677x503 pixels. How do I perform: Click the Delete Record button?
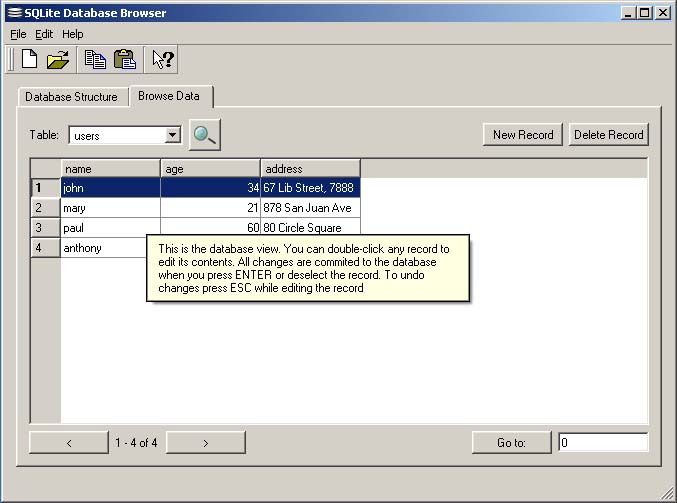click(x=608, y=135)
